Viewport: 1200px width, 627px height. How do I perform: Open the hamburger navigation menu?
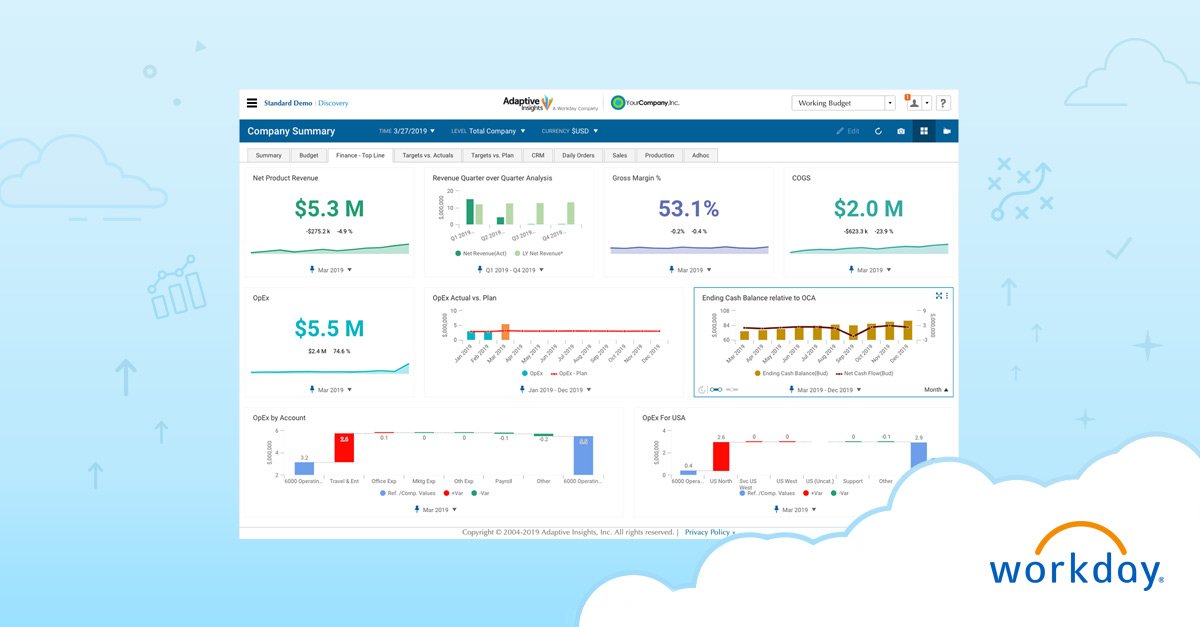pyautogui.click(x=252, y=103)
